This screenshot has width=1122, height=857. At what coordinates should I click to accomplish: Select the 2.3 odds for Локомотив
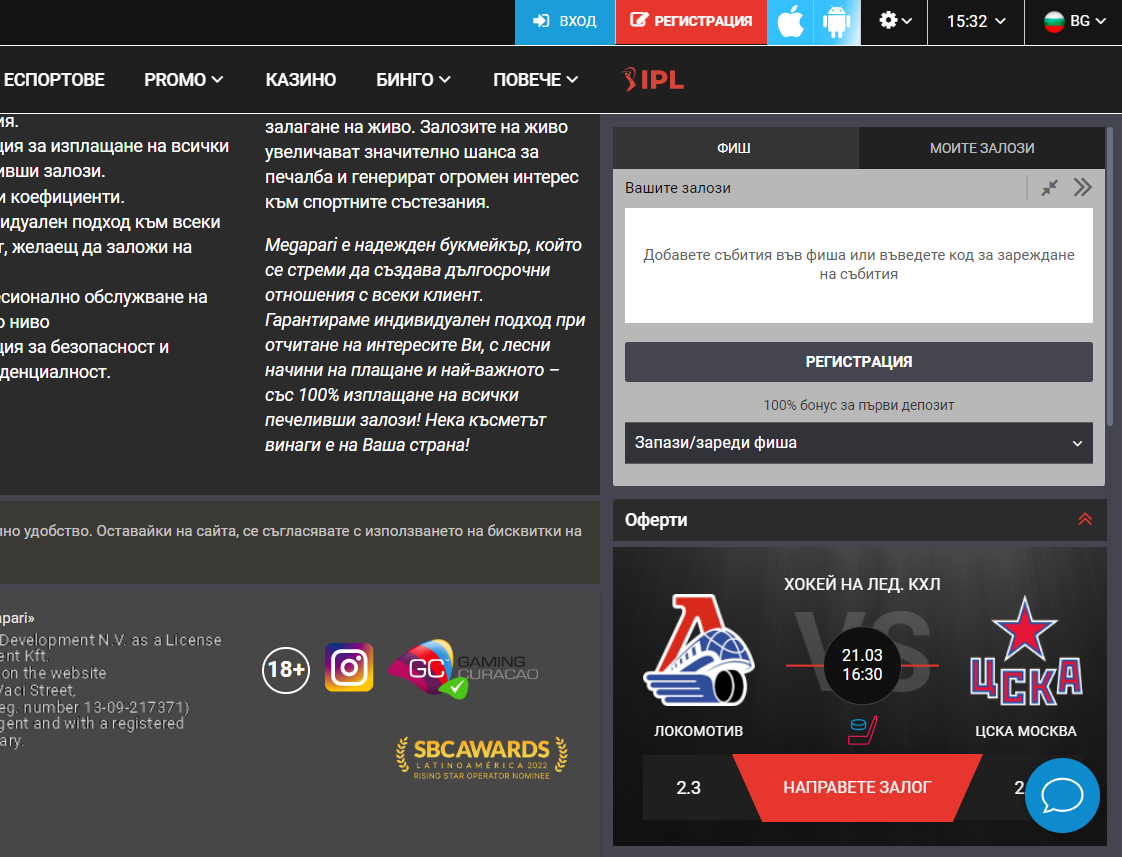(x=688, y=788)
